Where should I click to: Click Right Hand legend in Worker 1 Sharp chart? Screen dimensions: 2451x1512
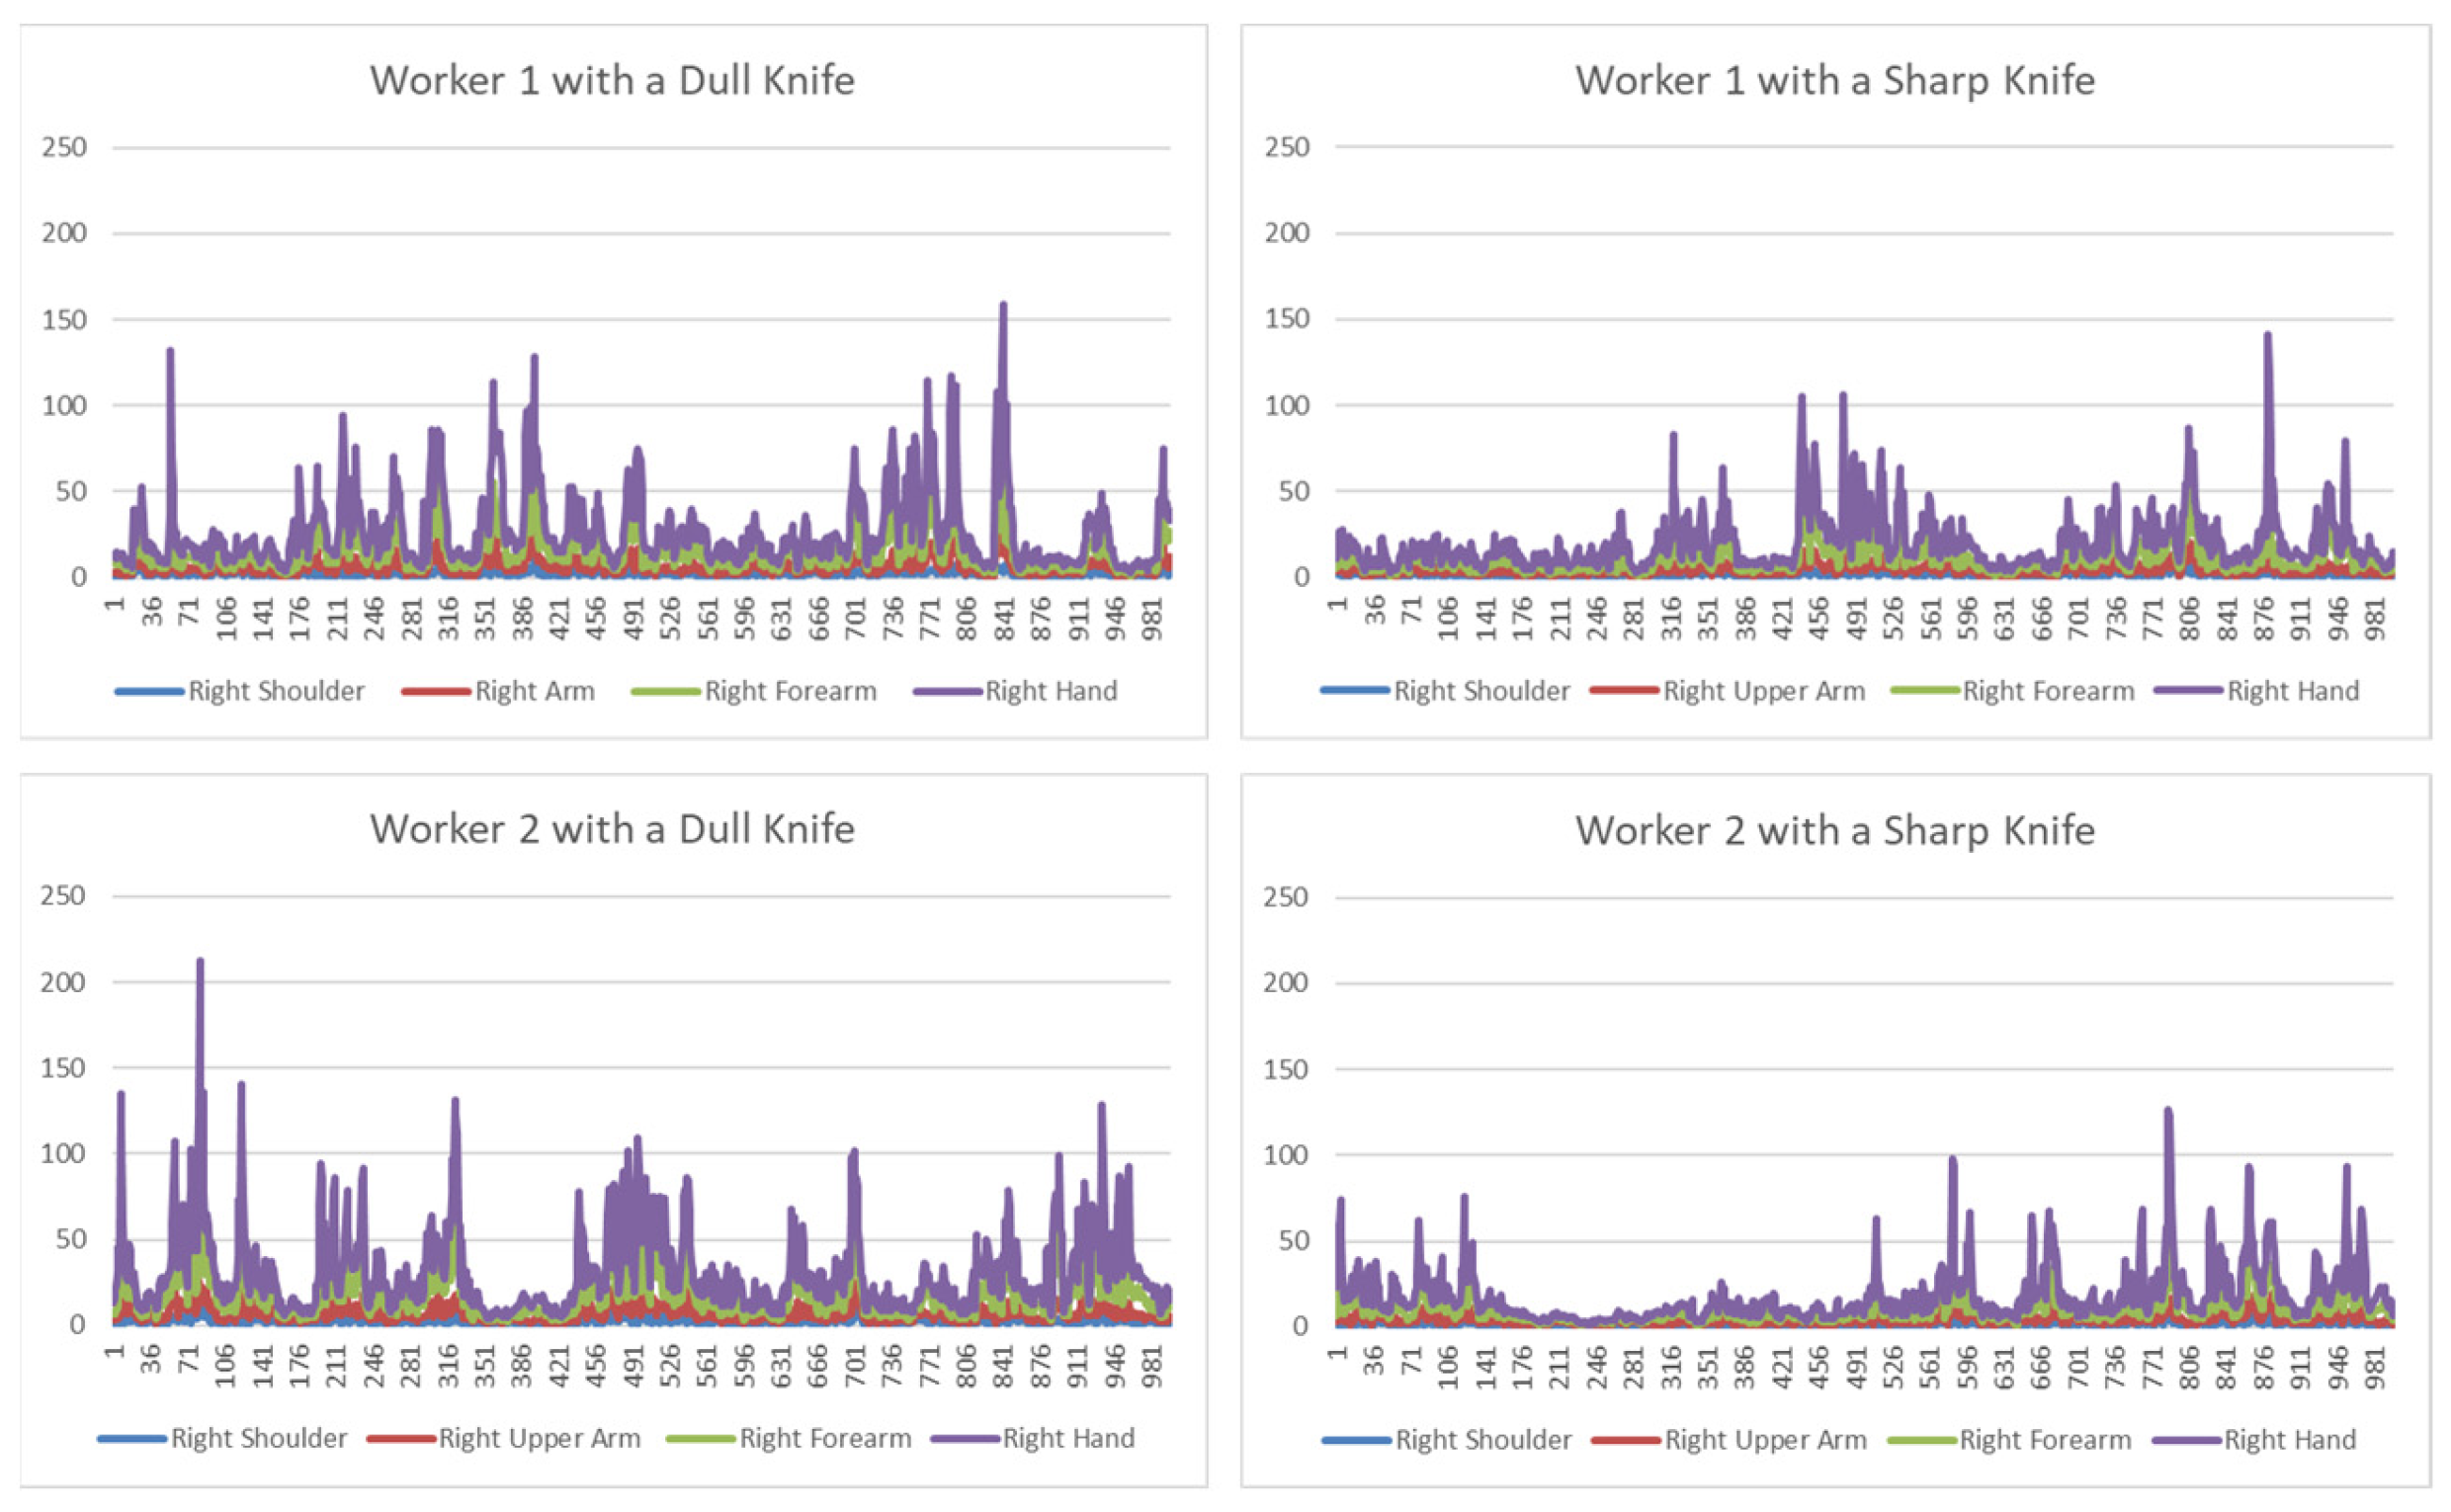pos(2292,691)
